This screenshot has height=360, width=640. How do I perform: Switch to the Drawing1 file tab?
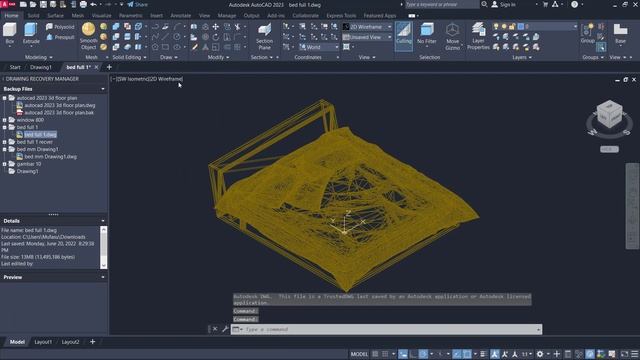click(x=40, y=67)
